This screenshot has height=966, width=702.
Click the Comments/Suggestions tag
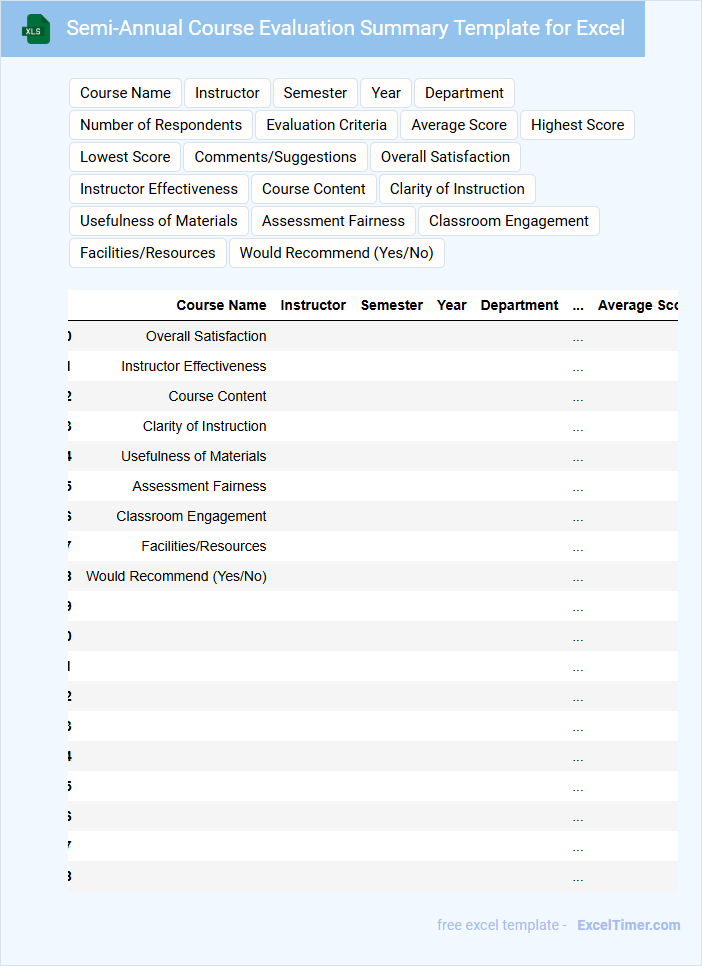pos(275,157)
